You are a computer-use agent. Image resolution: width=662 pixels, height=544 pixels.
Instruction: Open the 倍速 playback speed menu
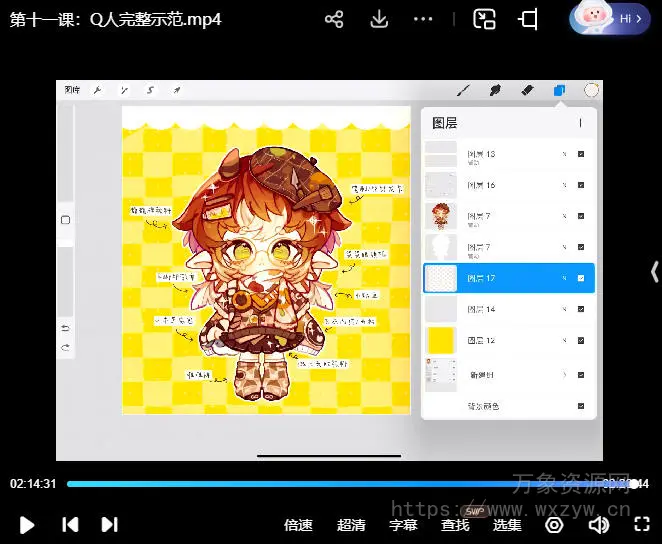(x=298, y=525)
